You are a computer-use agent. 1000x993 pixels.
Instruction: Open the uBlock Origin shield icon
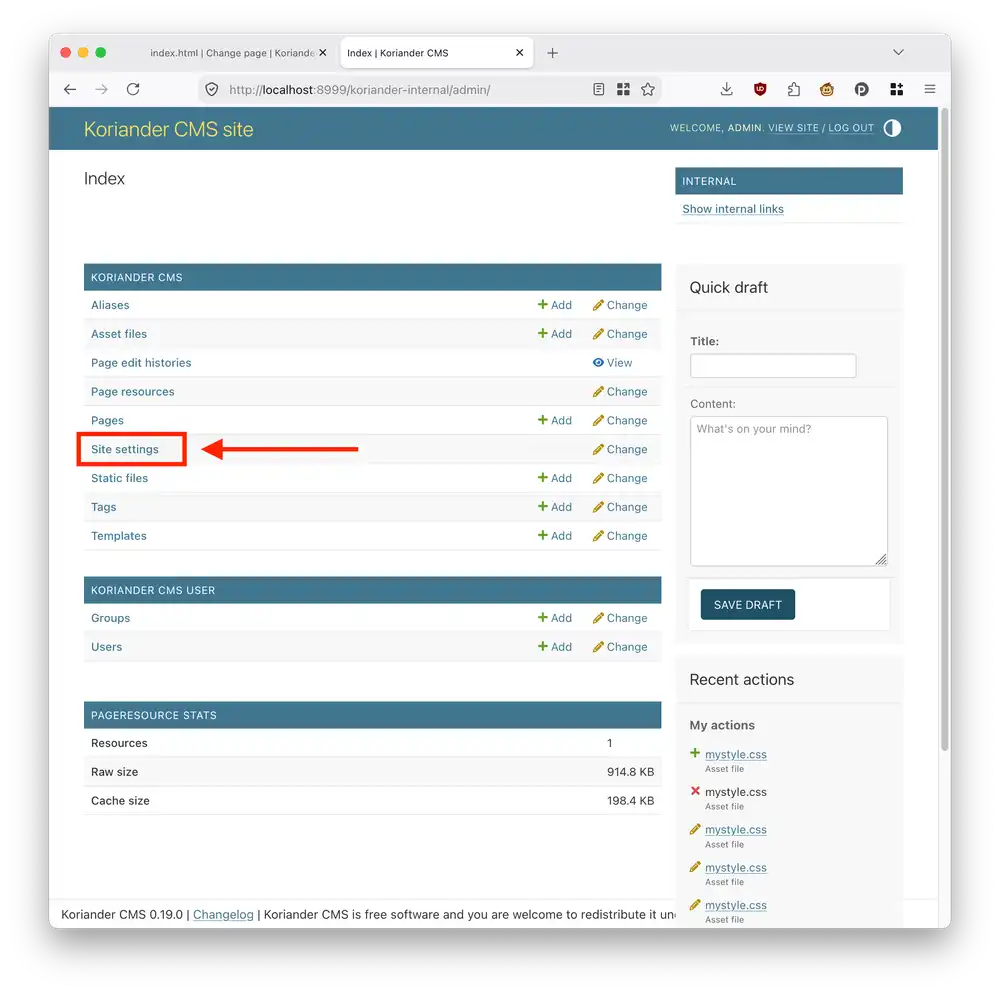coord(760,89)
